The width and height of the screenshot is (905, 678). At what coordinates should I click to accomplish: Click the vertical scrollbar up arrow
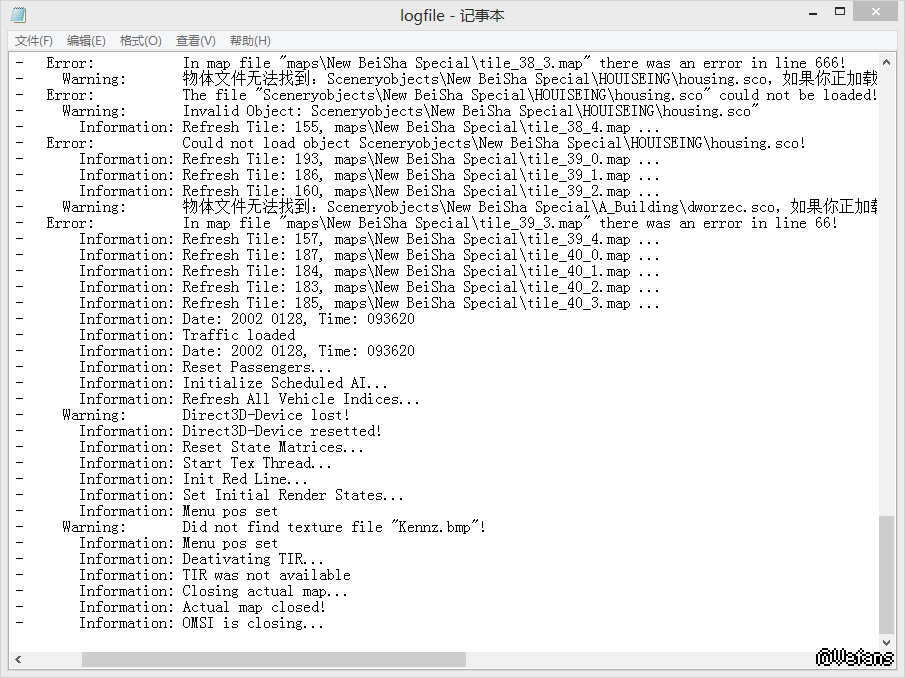pyautogui.click(x=886, y=62)
